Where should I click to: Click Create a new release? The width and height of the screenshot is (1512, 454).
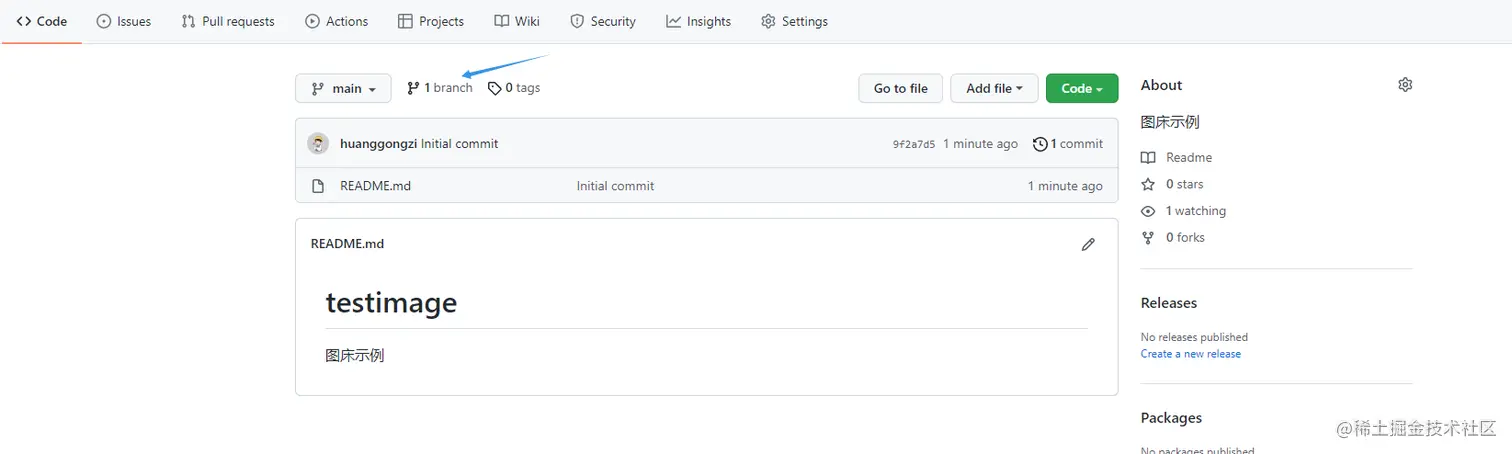pos(1191,354)
